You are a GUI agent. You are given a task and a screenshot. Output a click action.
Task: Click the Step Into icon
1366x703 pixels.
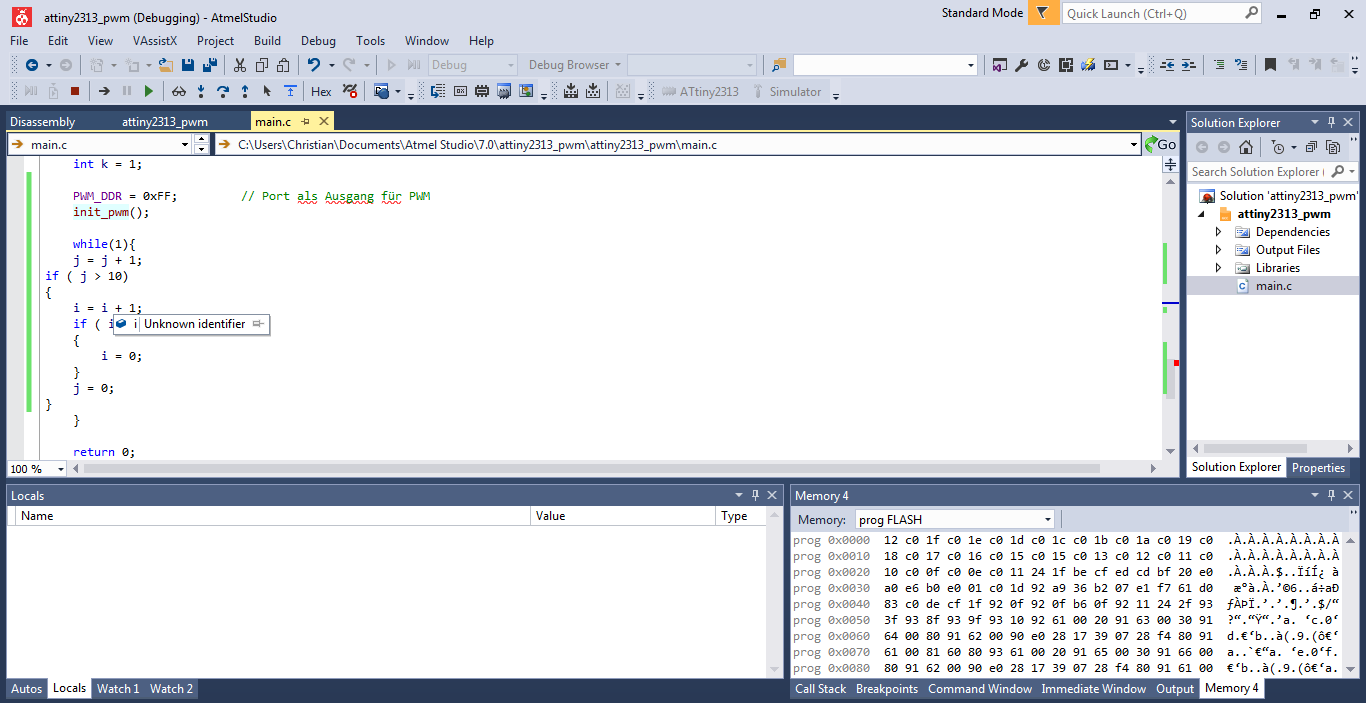pyautogui.click(x=201, y=91)
